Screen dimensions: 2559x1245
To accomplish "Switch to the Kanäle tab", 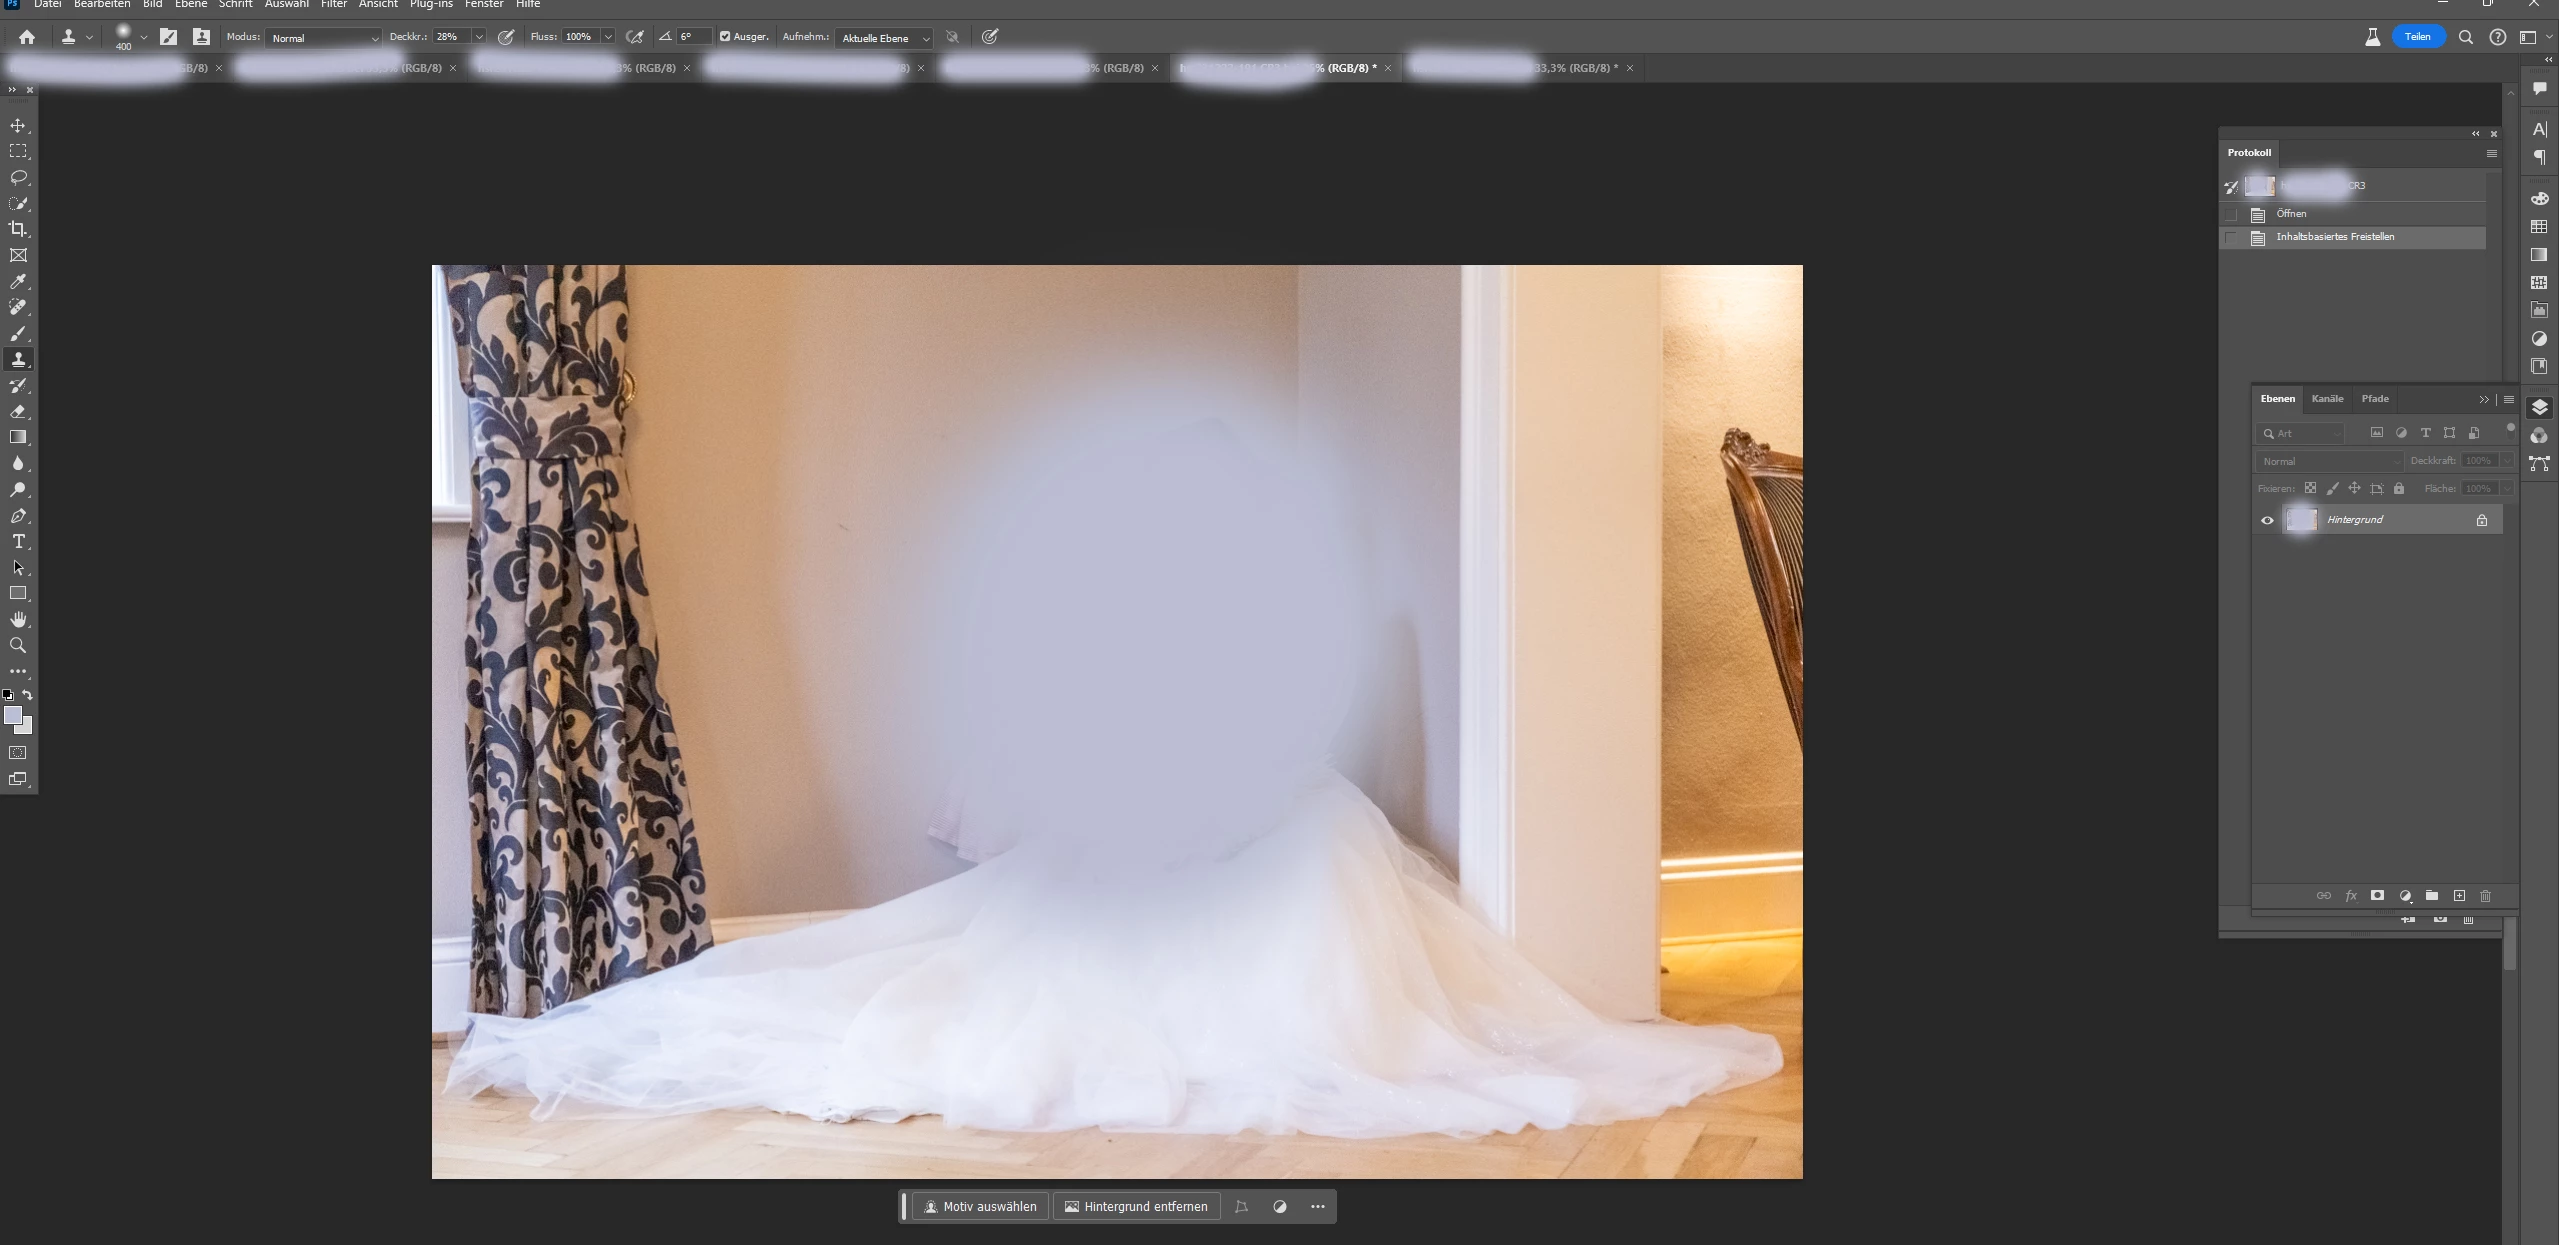I will tap(2327, 399).
